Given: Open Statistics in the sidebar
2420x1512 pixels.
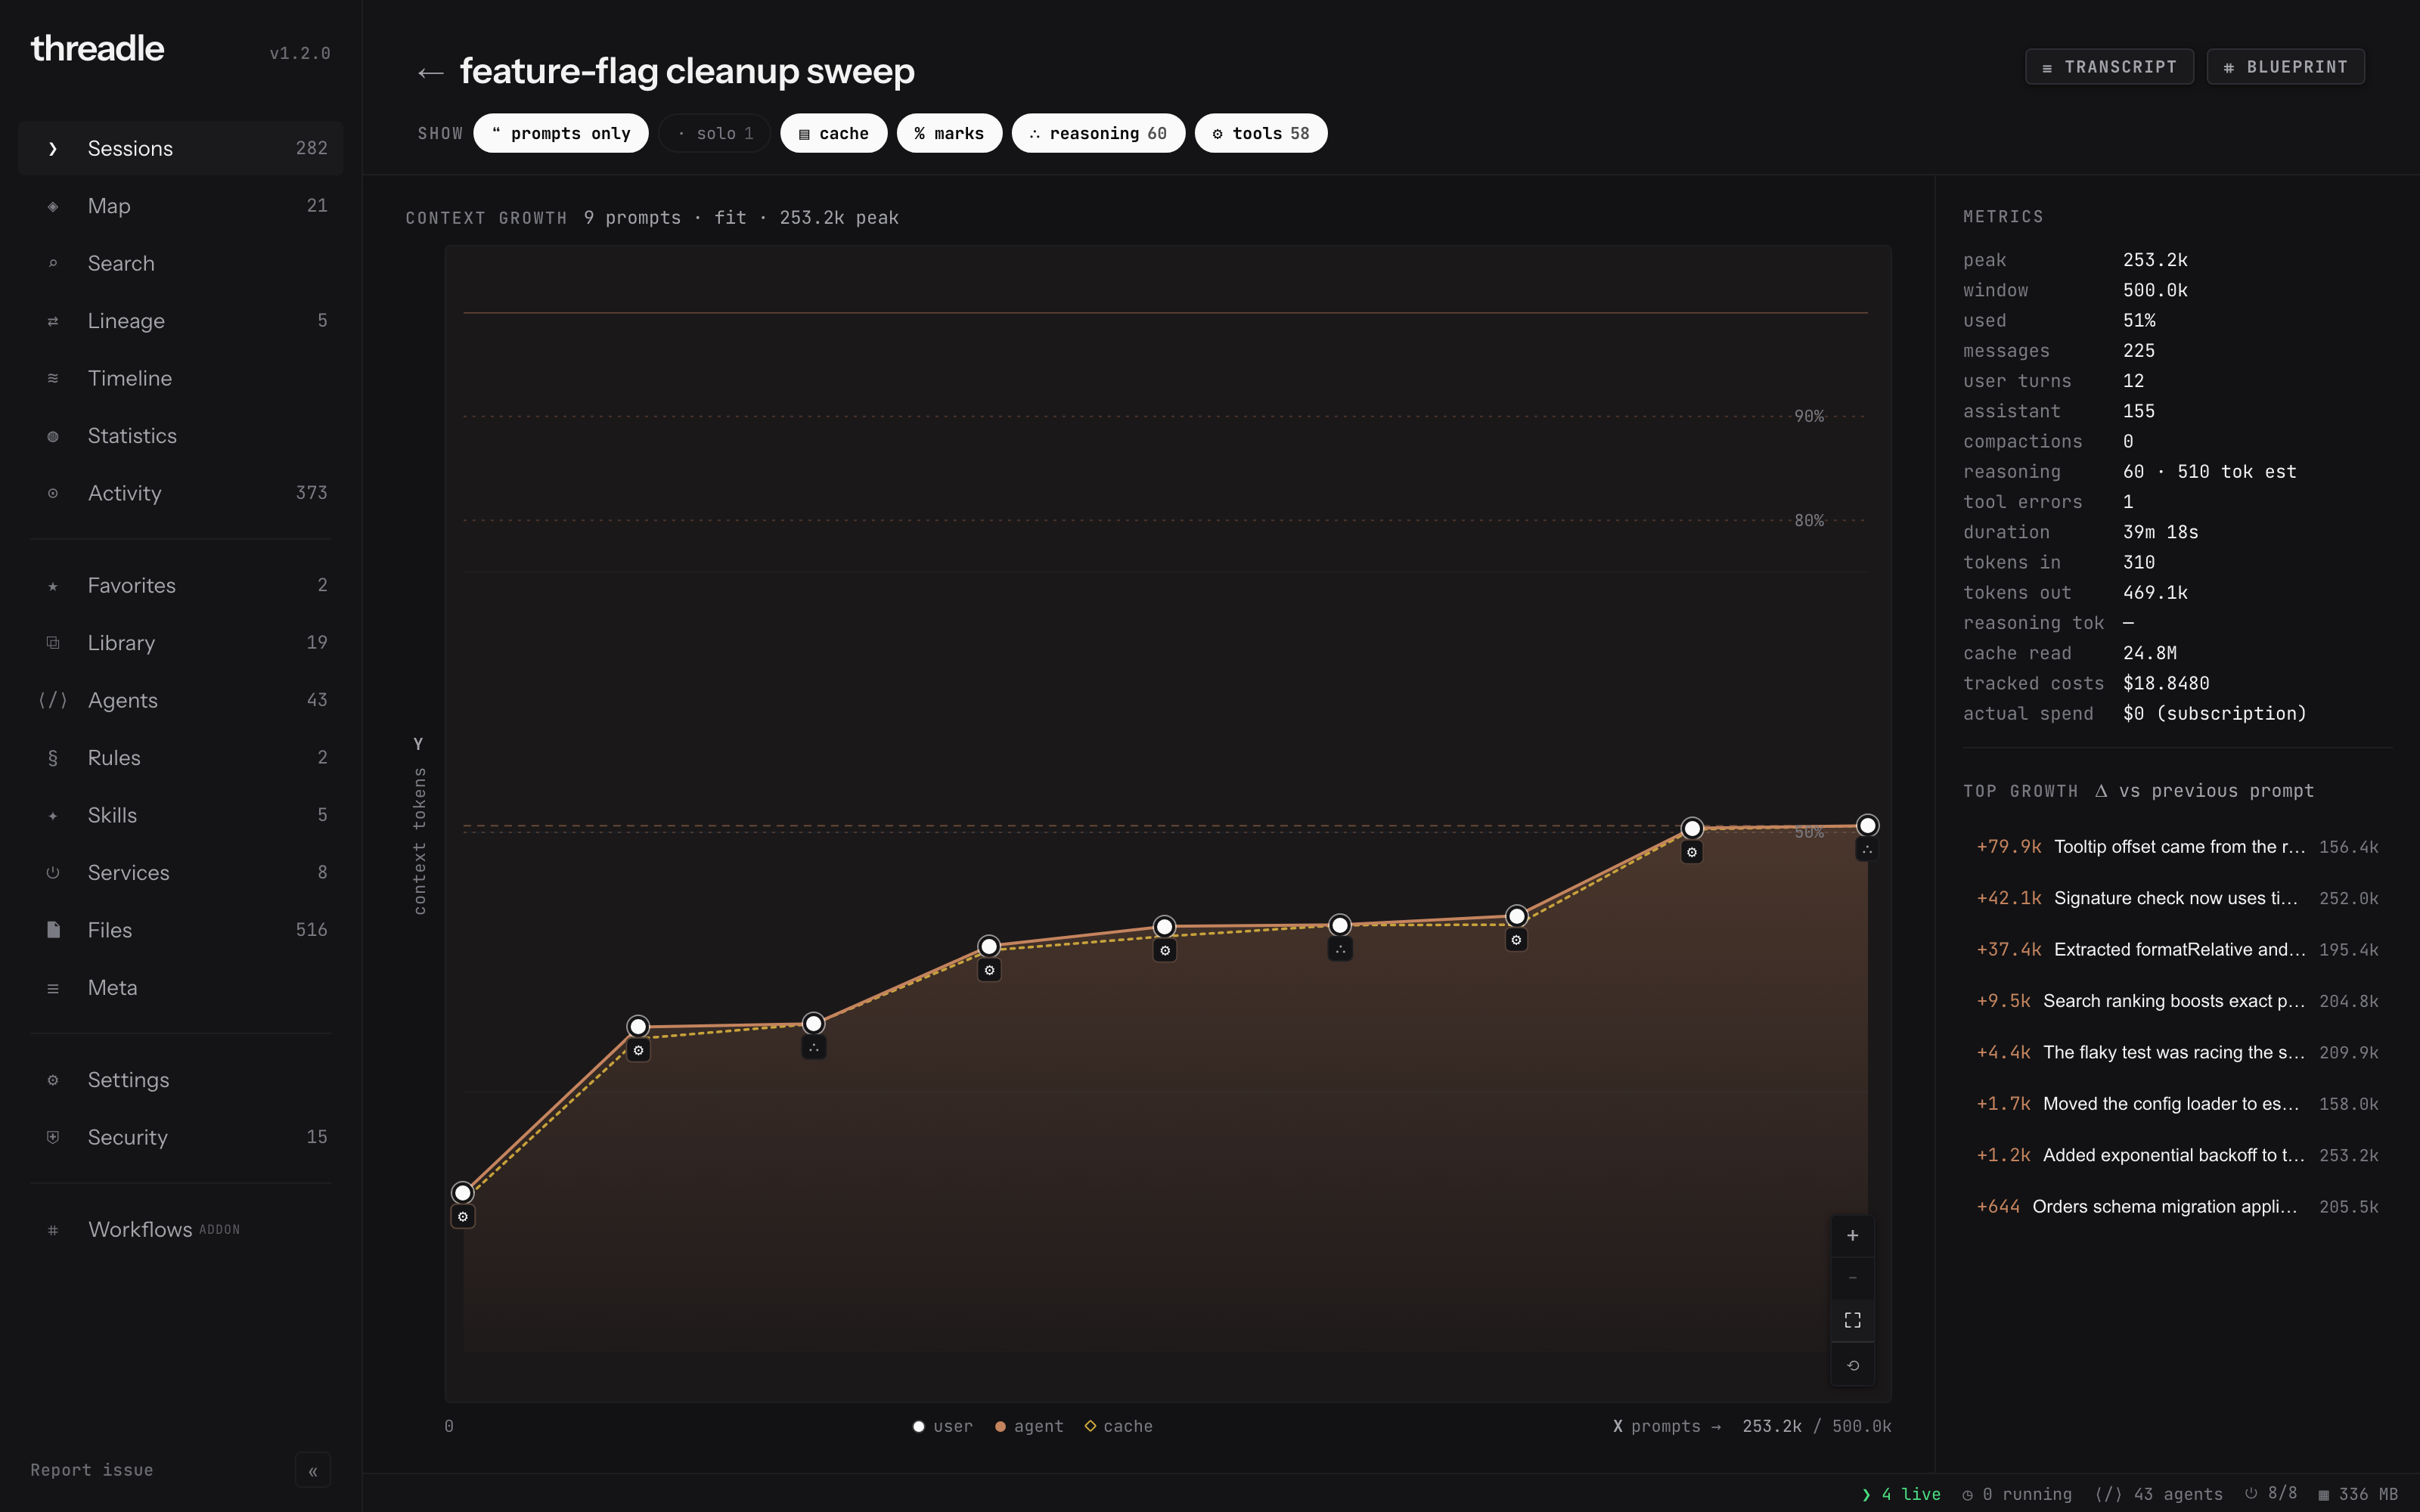Looking at the screenshot, I should tap(181, 436).
